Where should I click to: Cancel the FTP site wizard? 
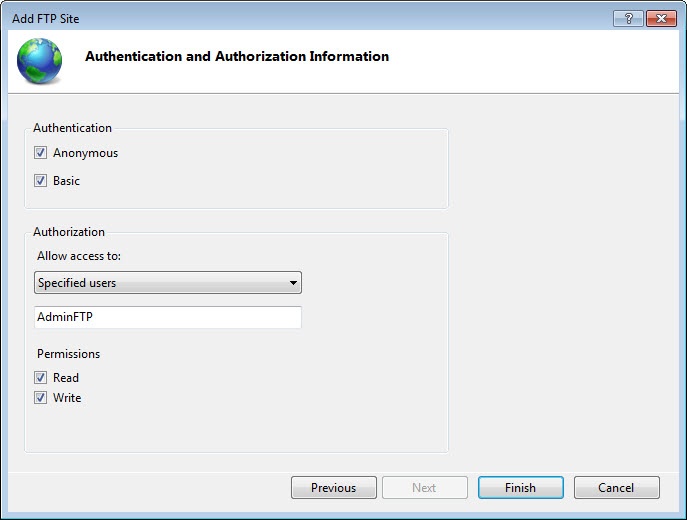click(616, 488)
